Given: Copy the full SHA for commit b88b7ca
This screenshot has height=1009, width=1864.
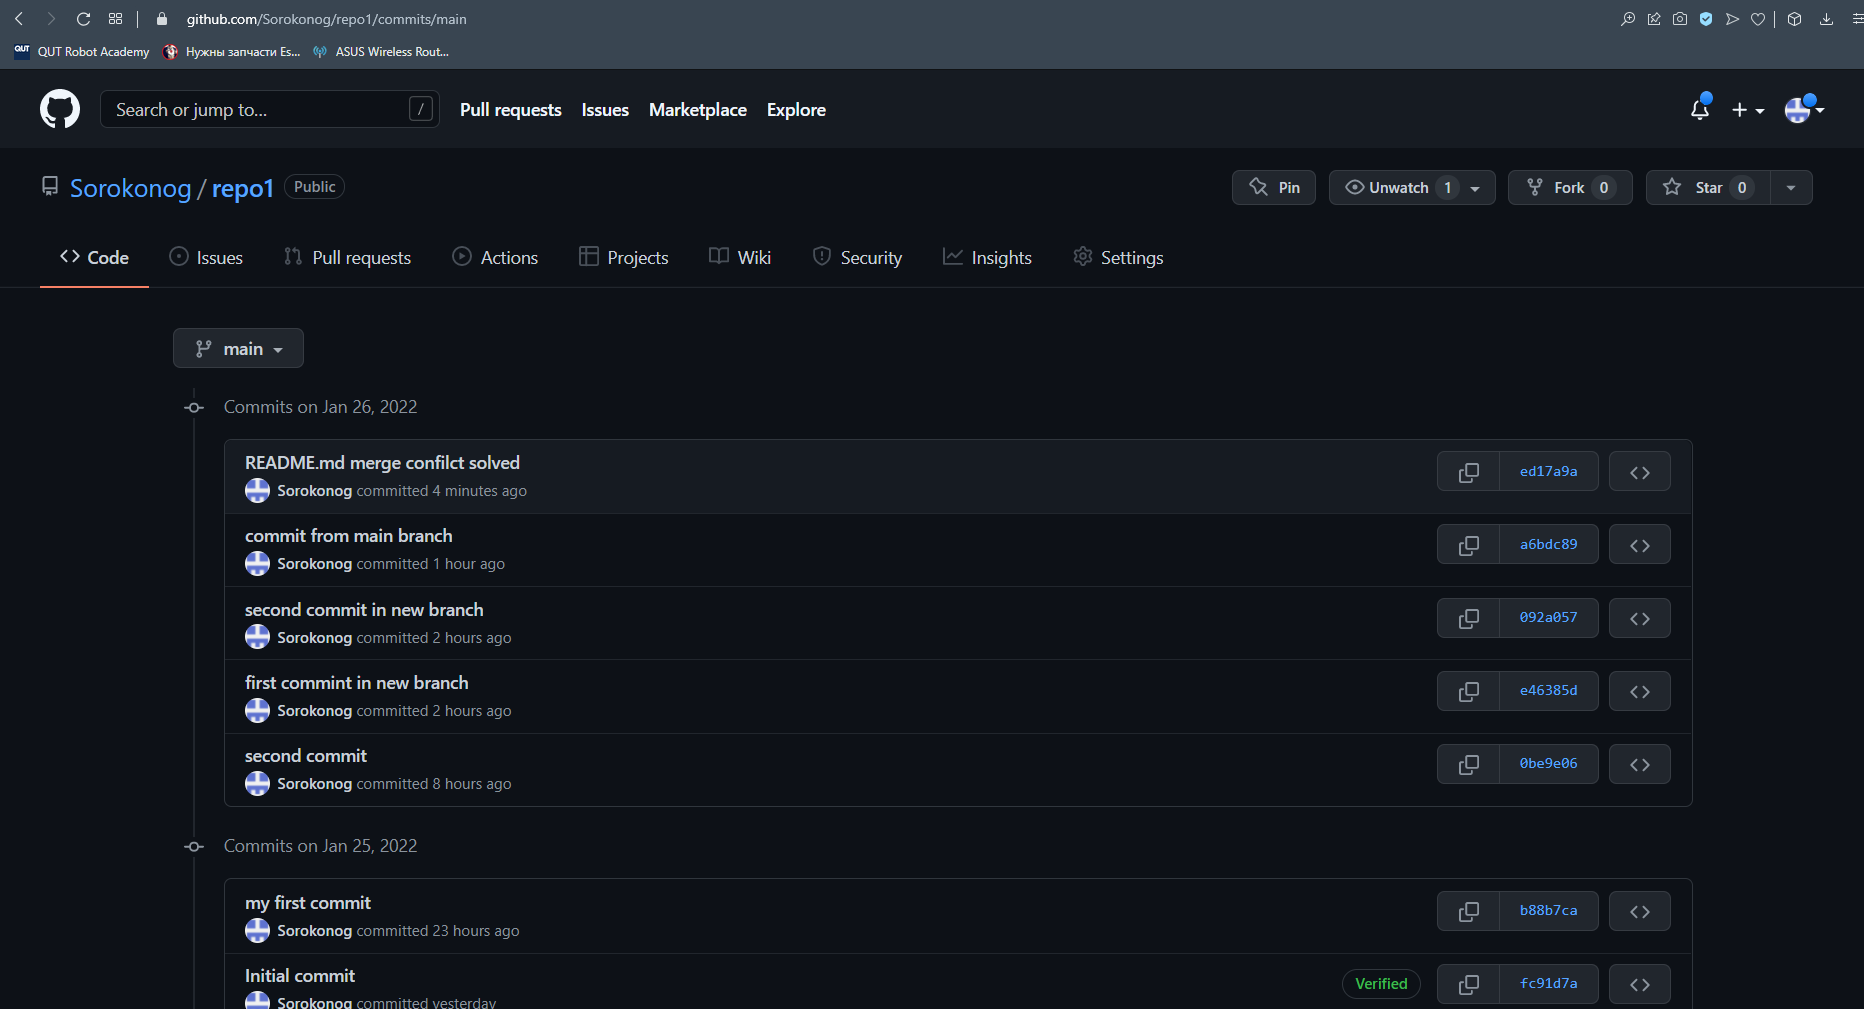Looking at the screenshot, I should tap(1468, 911).
